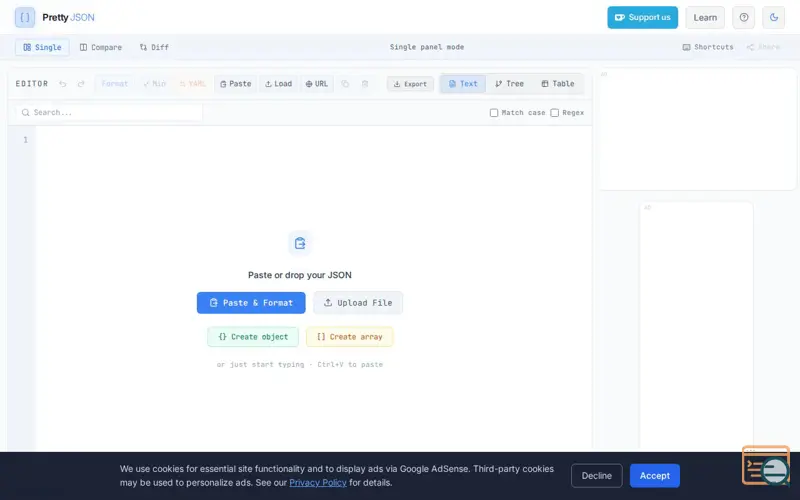
Task: Accept cookies in the banner
Action: (x=655, y=476)
